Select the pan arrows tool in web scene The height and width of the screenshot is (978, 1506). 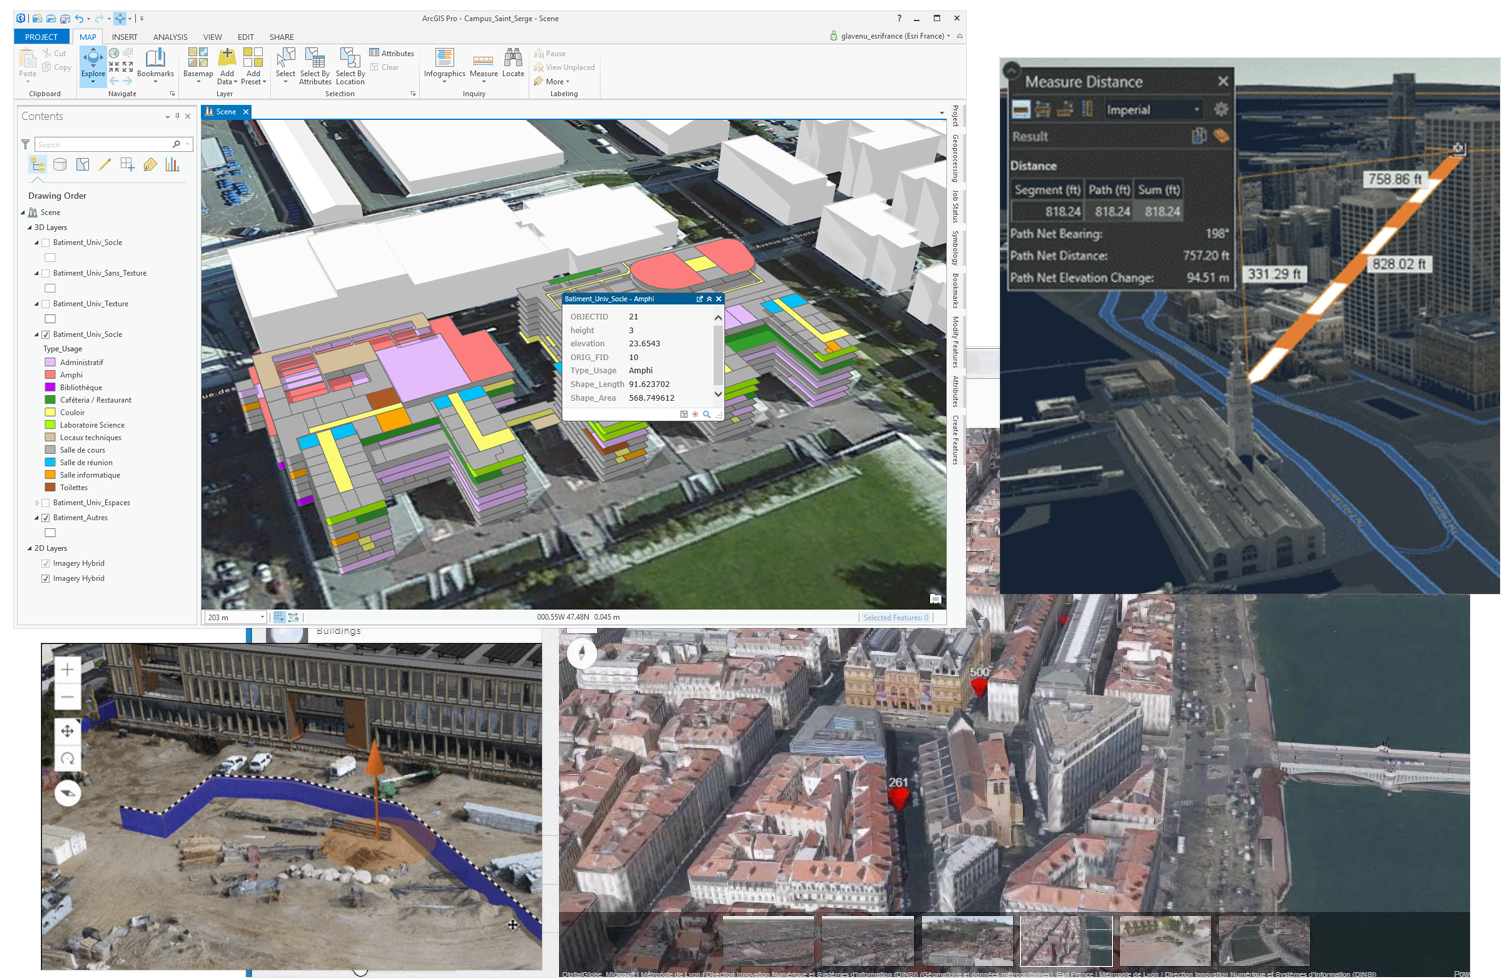pyautogui.click(x=67, y=731)
